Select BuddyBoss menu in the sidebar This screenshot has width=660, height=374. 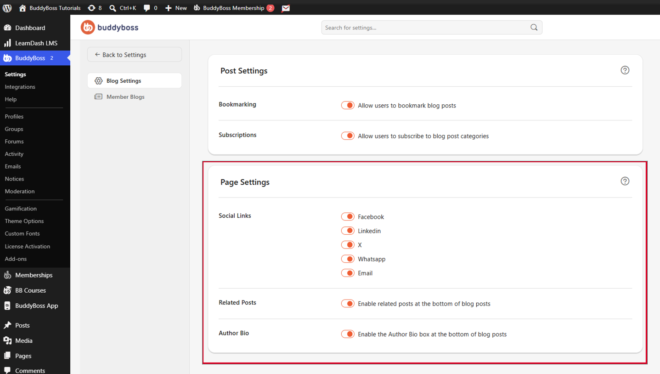coord(35,58)
